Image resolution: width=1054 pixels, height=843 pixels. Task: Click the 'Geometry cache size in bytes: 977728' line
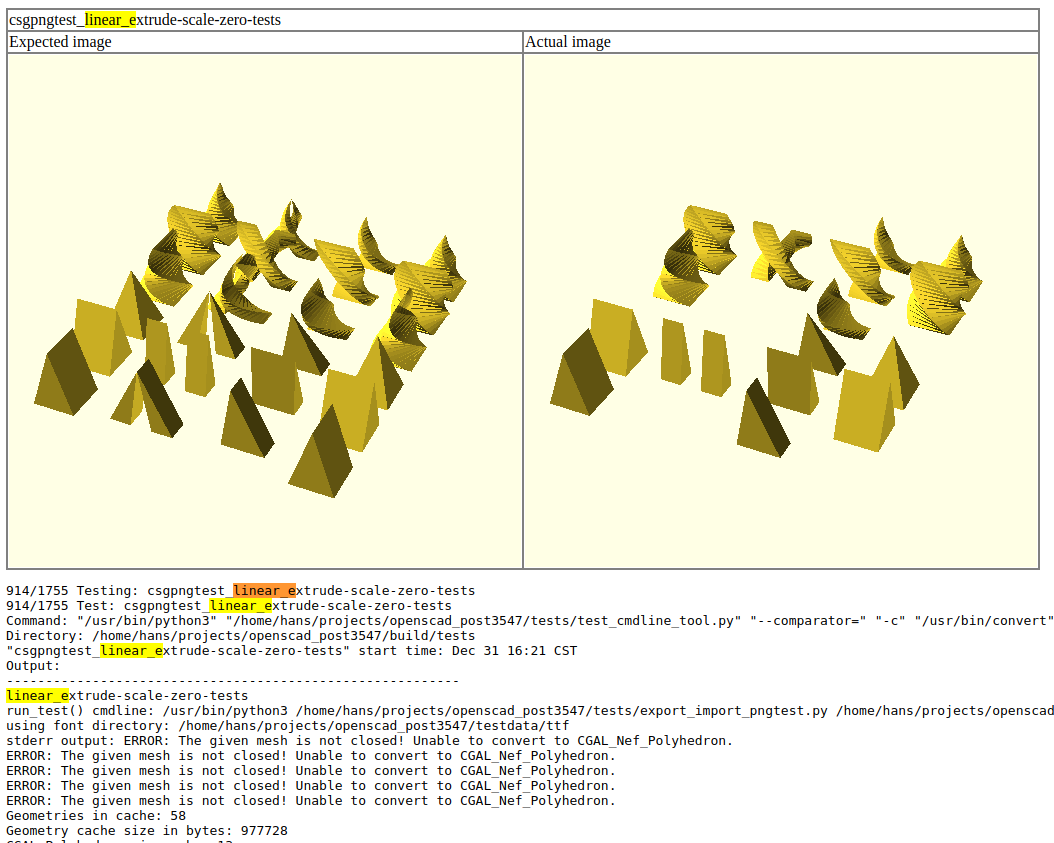(147, 831)
